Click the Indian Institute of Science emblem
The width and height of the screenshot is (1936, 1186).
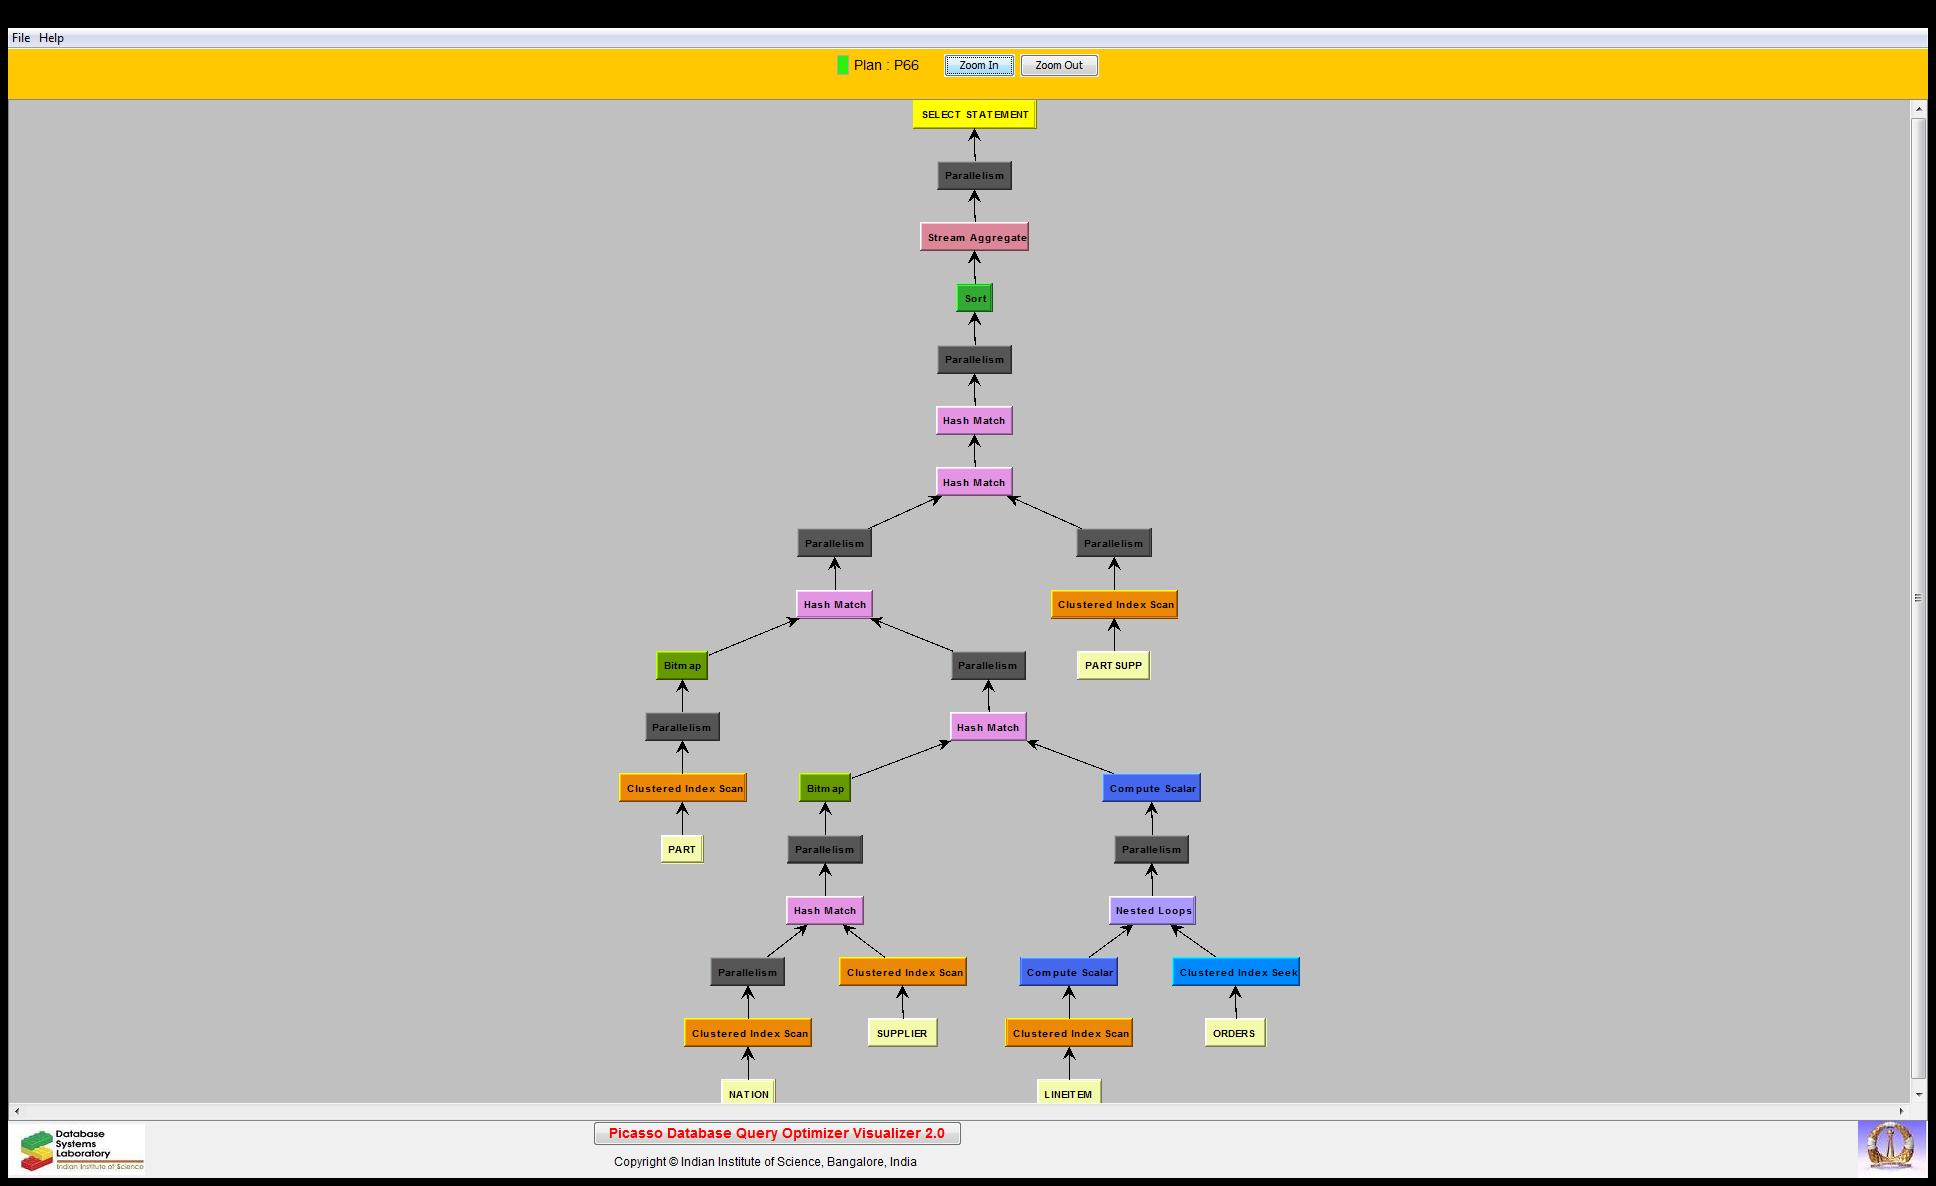(1891, 1146)
